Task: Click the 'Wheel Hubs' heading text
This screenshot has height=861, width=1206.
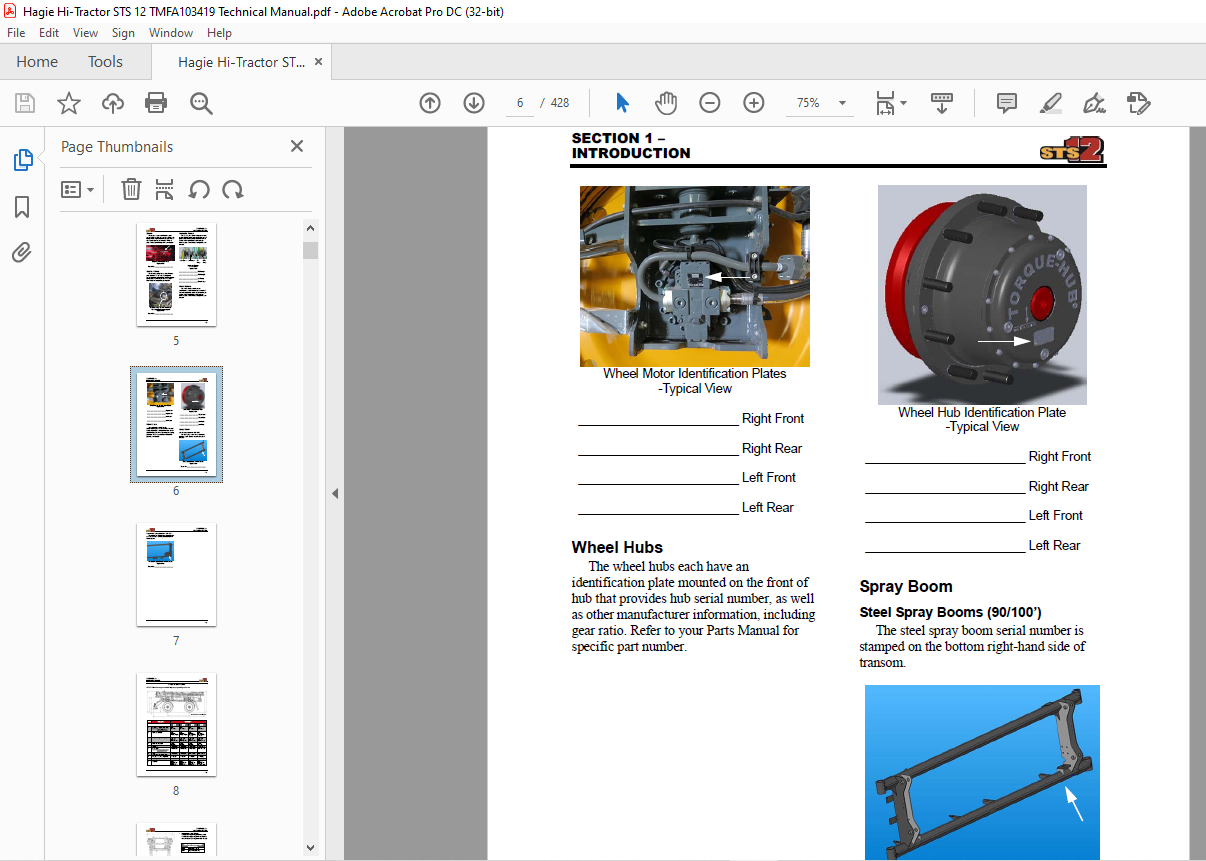Action: [x=617, y=547]
